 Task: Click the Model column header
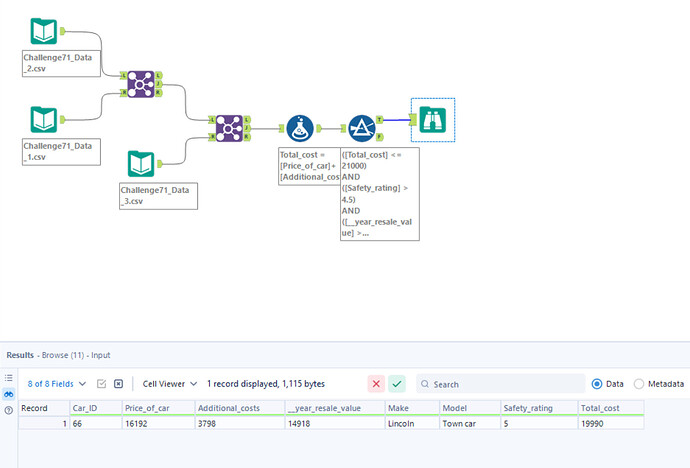470,408
